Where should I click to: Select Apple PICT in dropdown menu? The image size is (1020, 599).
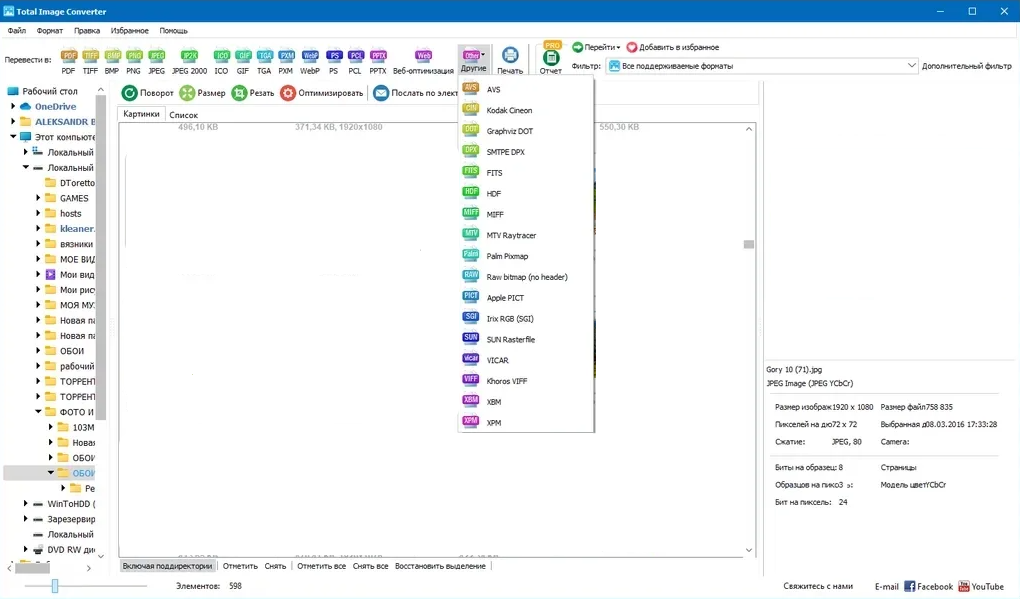pos(526,298)
